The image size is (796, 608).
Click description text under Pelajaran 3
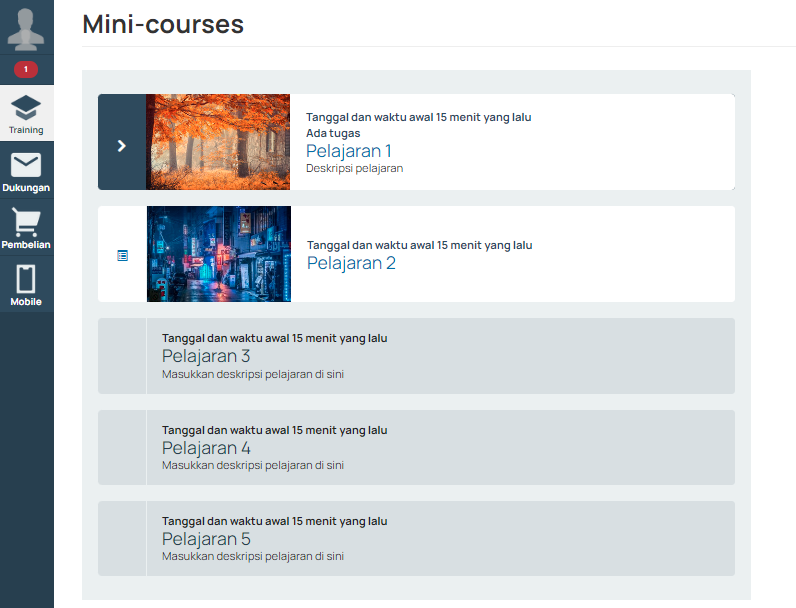click(253, 374)
